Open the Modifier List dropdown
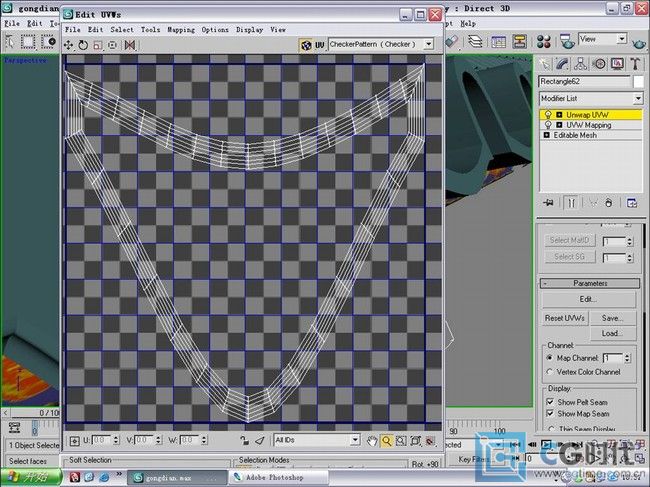 [x=638, y=98]
